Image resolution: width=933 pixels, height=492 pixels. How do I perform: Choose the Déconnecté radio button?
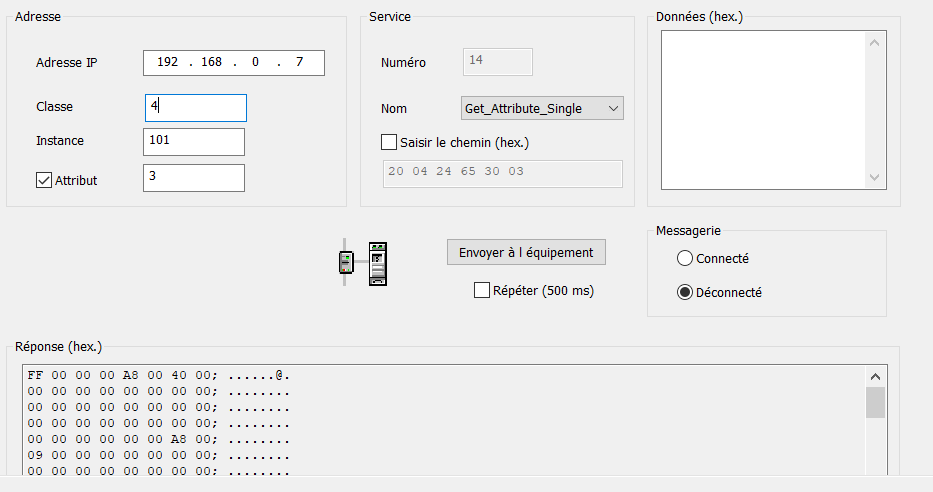(x=685, y=293)
